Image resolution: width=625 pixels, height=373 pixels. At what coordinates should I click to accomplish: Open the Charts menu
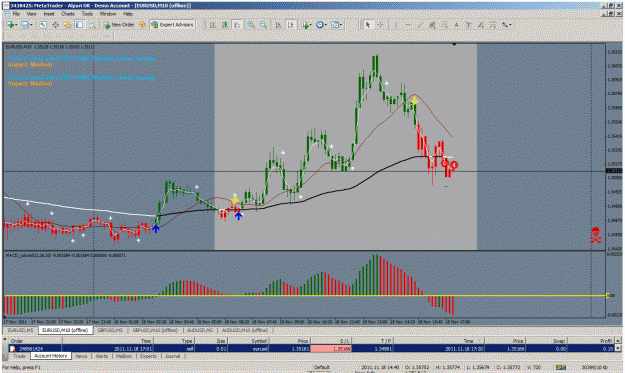[x=68, y=14]
